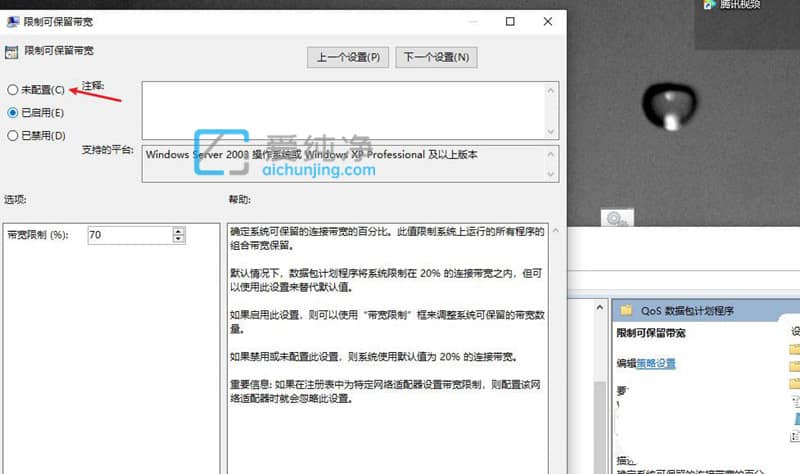Select the 已启用(E) radio button
The width and height of the screenshot is (800, 474).
tap(36, 112)
